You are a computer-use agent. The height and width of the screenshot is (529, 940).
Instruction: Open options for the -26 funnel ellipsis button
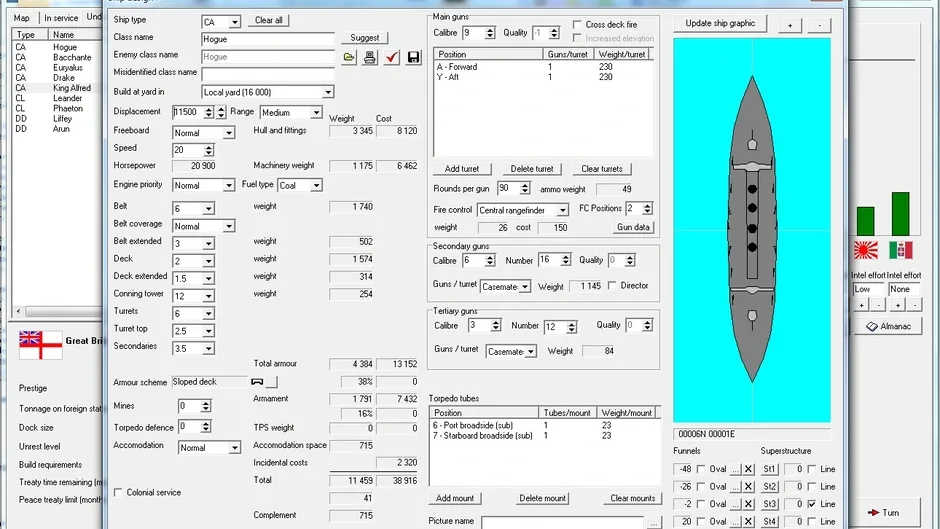click(x=736, y=486)
